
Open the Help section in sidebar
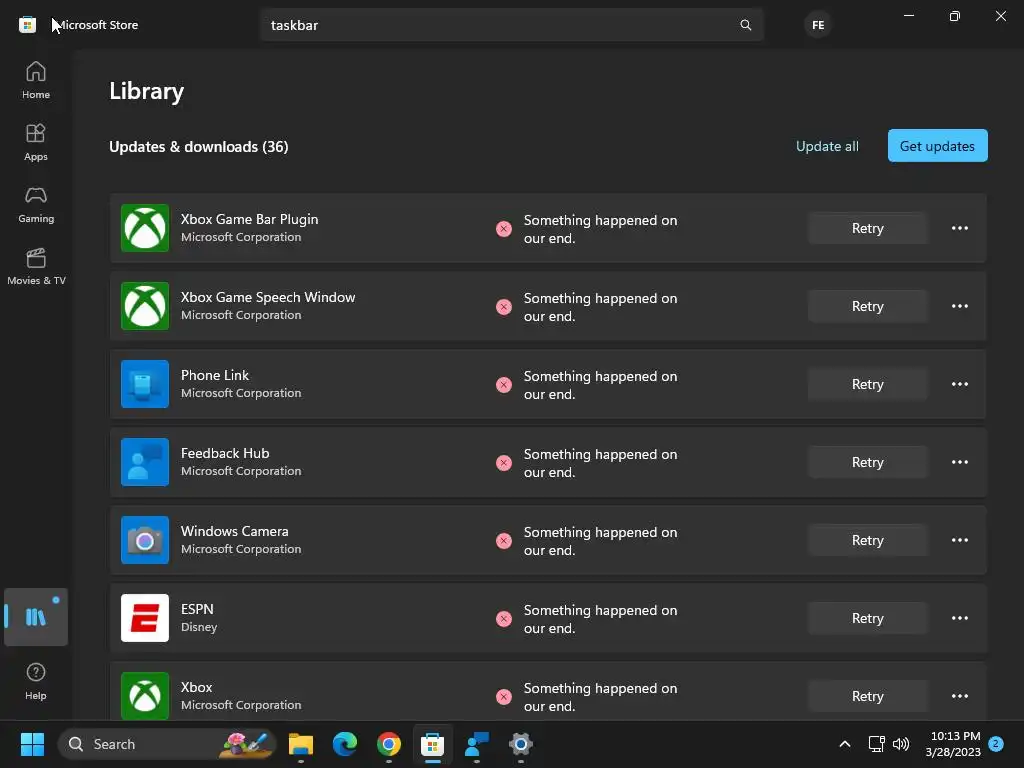coord(36,681)
